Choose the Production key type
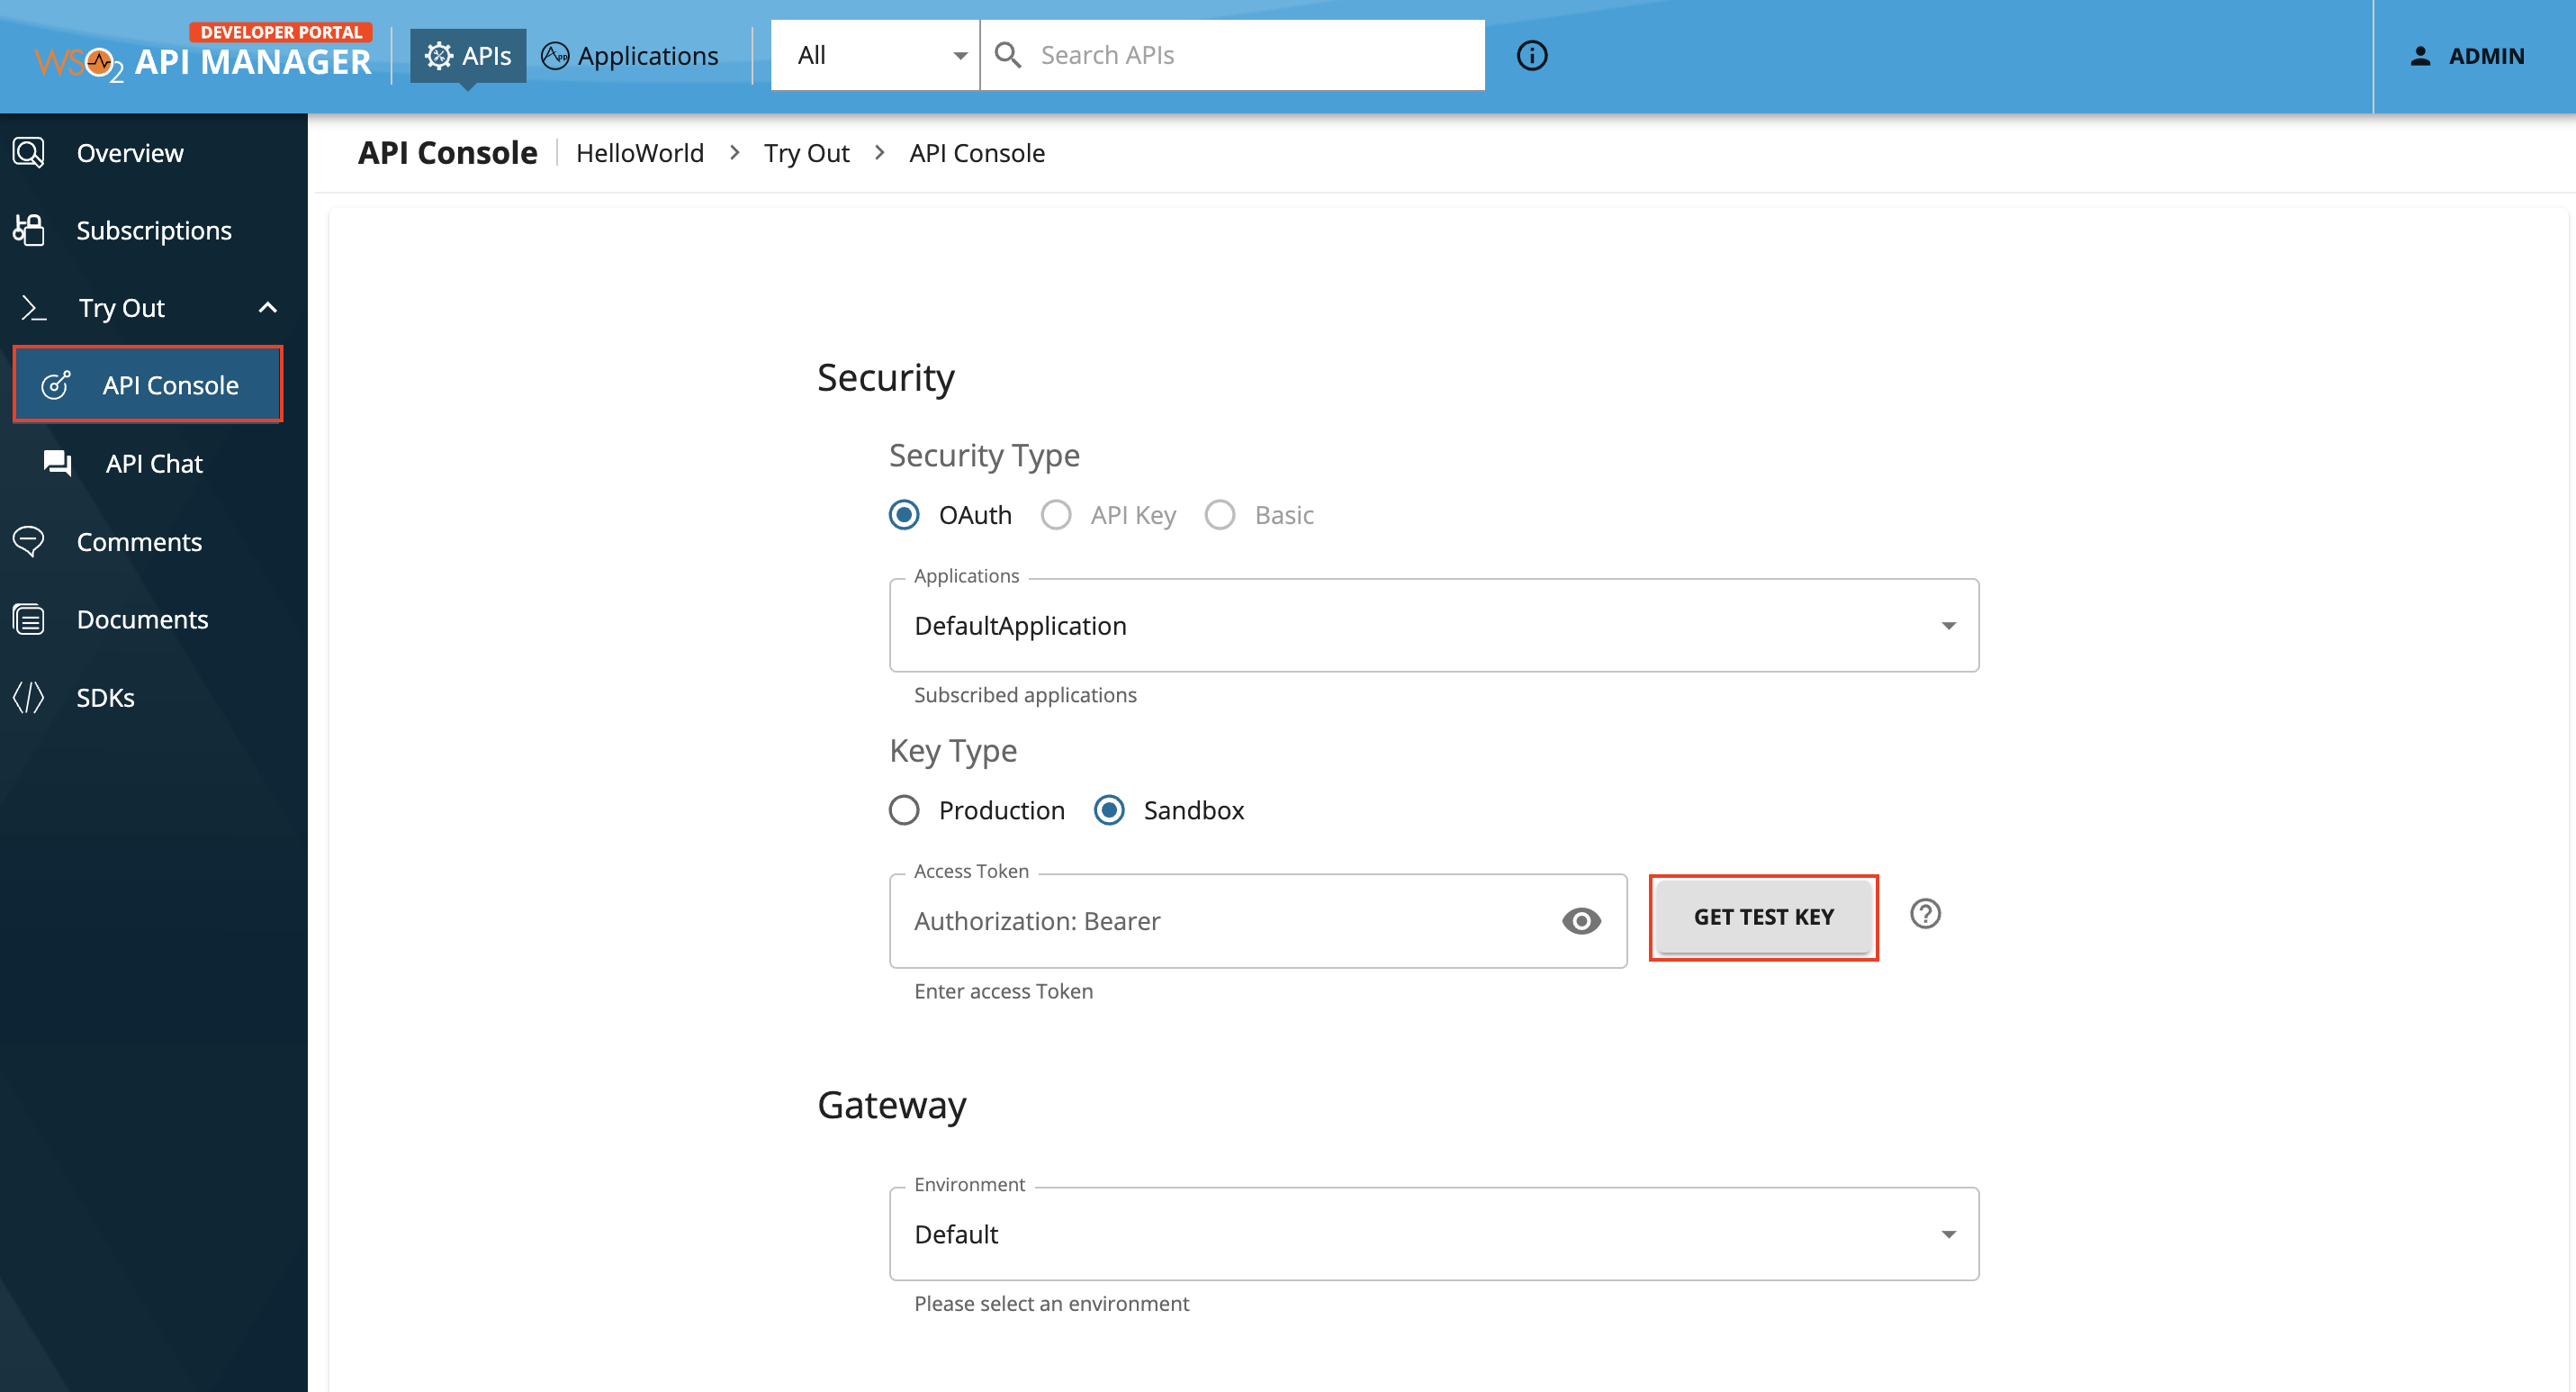The height and width of the screenshot is (1392, 2576). (903, 810)
